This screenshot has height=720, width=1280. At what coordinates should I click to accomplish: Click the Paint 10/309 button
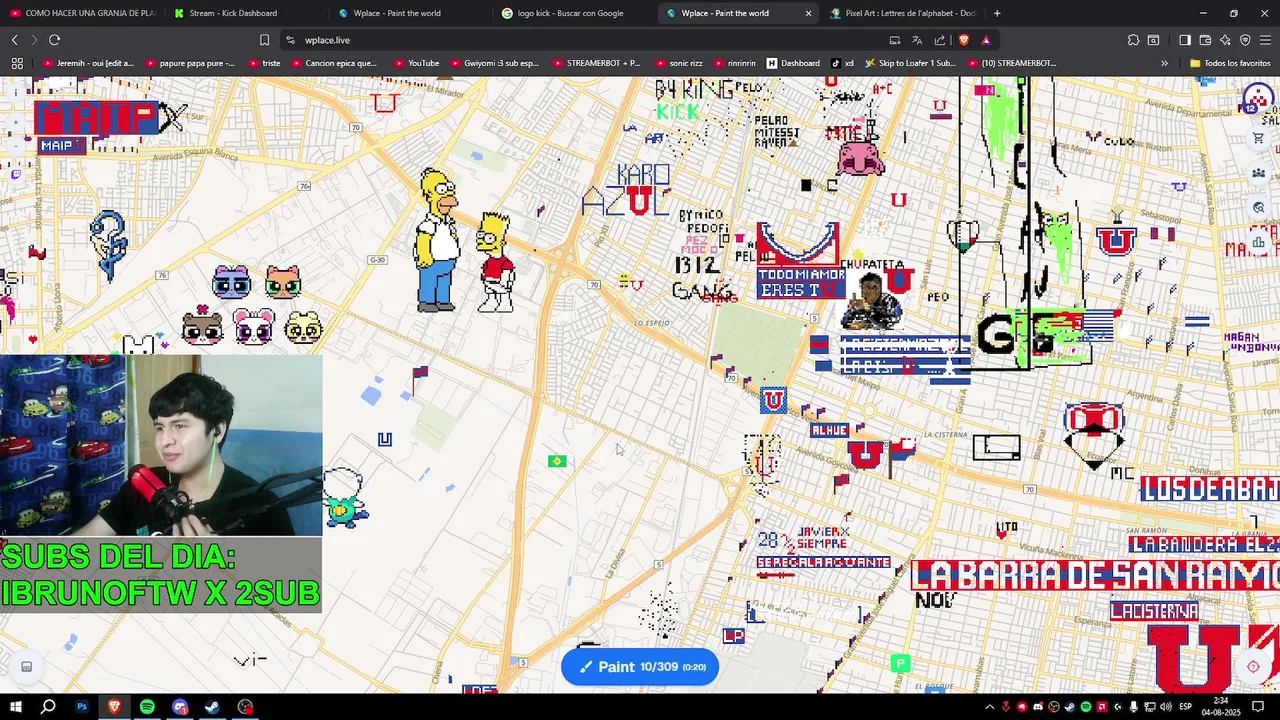pyautogui.click(x=640, y=667)
